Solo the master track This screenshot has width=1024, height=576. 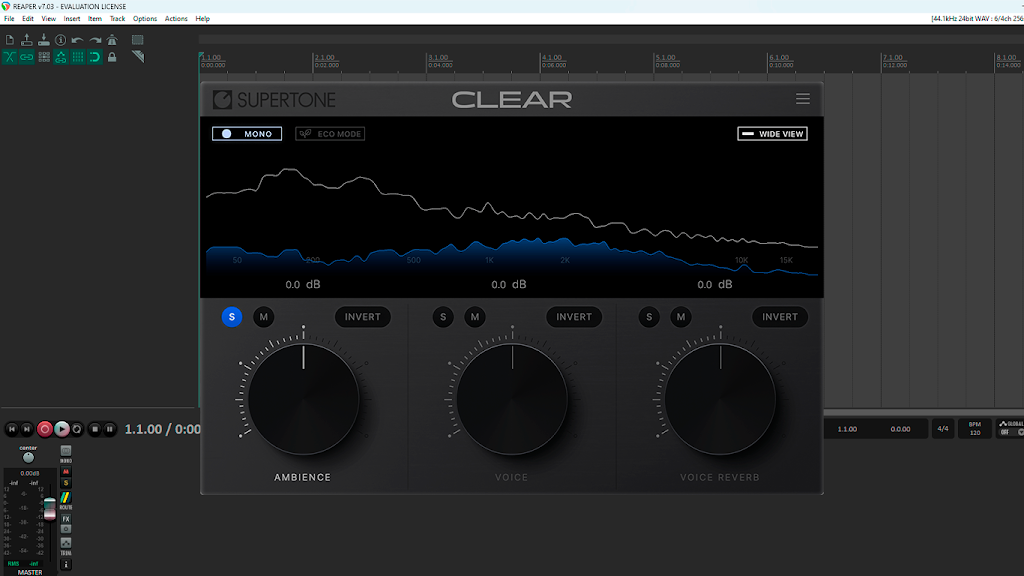coord(66,483)
